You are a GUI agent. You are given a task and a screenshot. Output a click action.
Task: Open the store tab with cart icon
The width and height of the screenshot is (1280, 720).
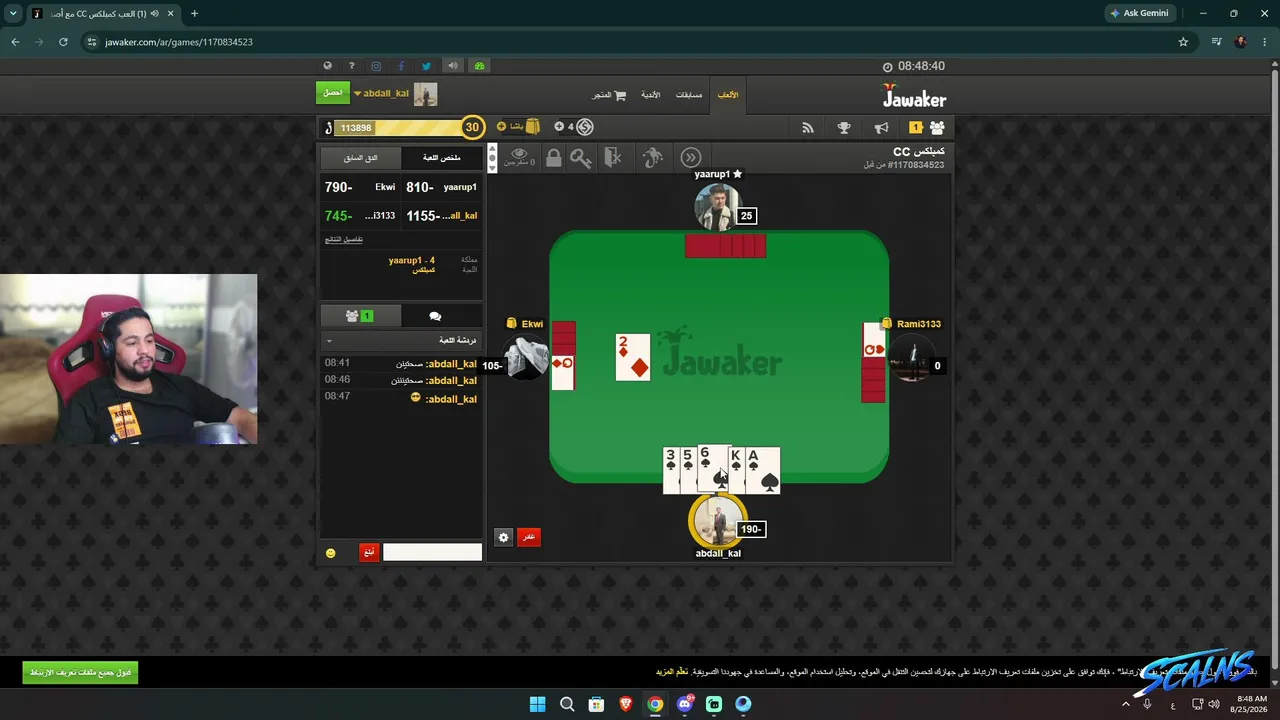(609, 95)
